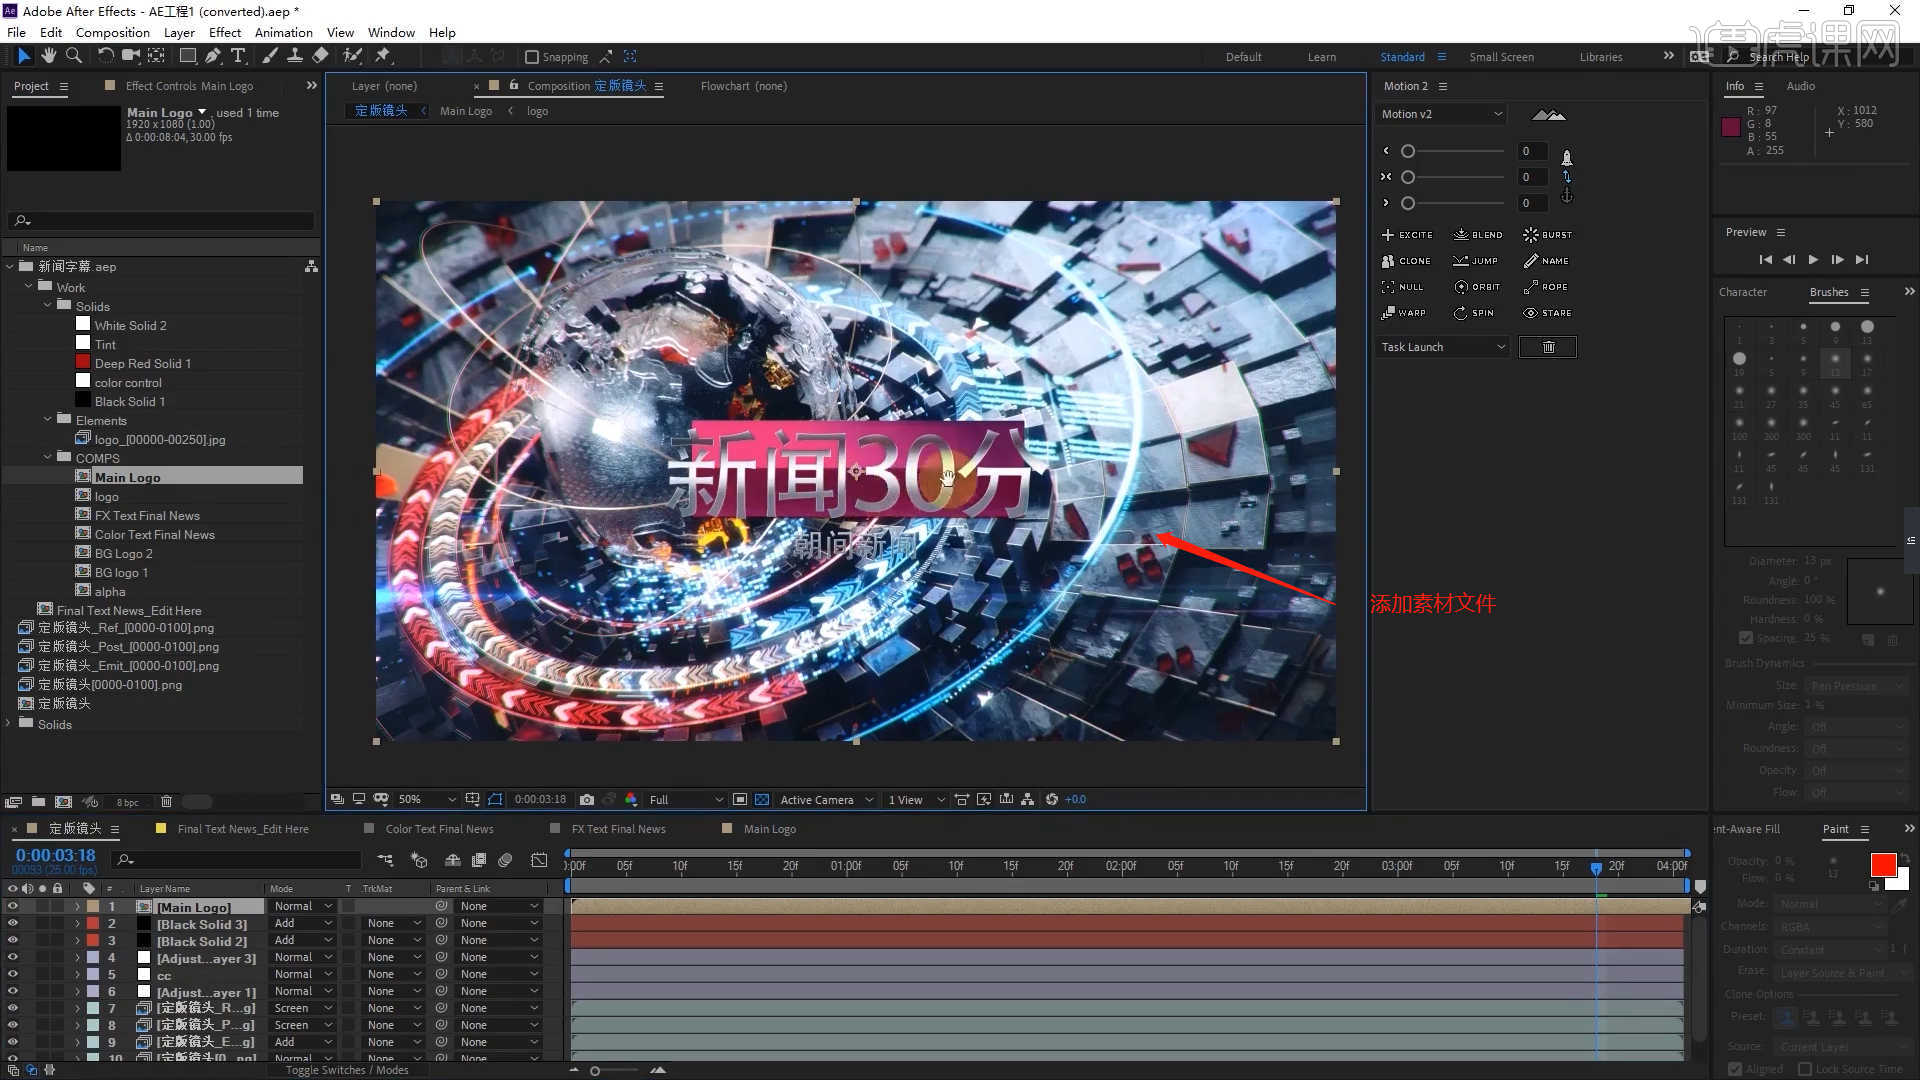Select the Brush tool
The height and width of the screenshot is (1080, 1920).
[270, 56]
